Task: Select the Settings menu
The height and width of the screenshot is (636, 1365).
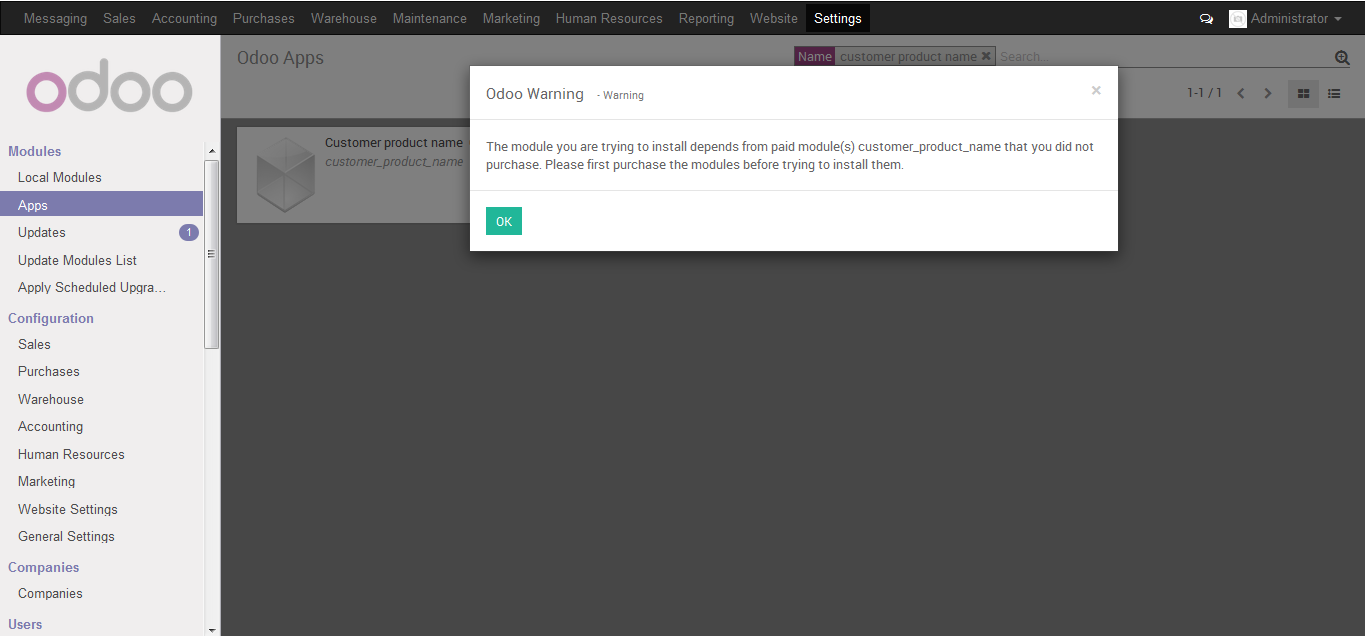Action: pyautogui.click(x=838, y=18)
